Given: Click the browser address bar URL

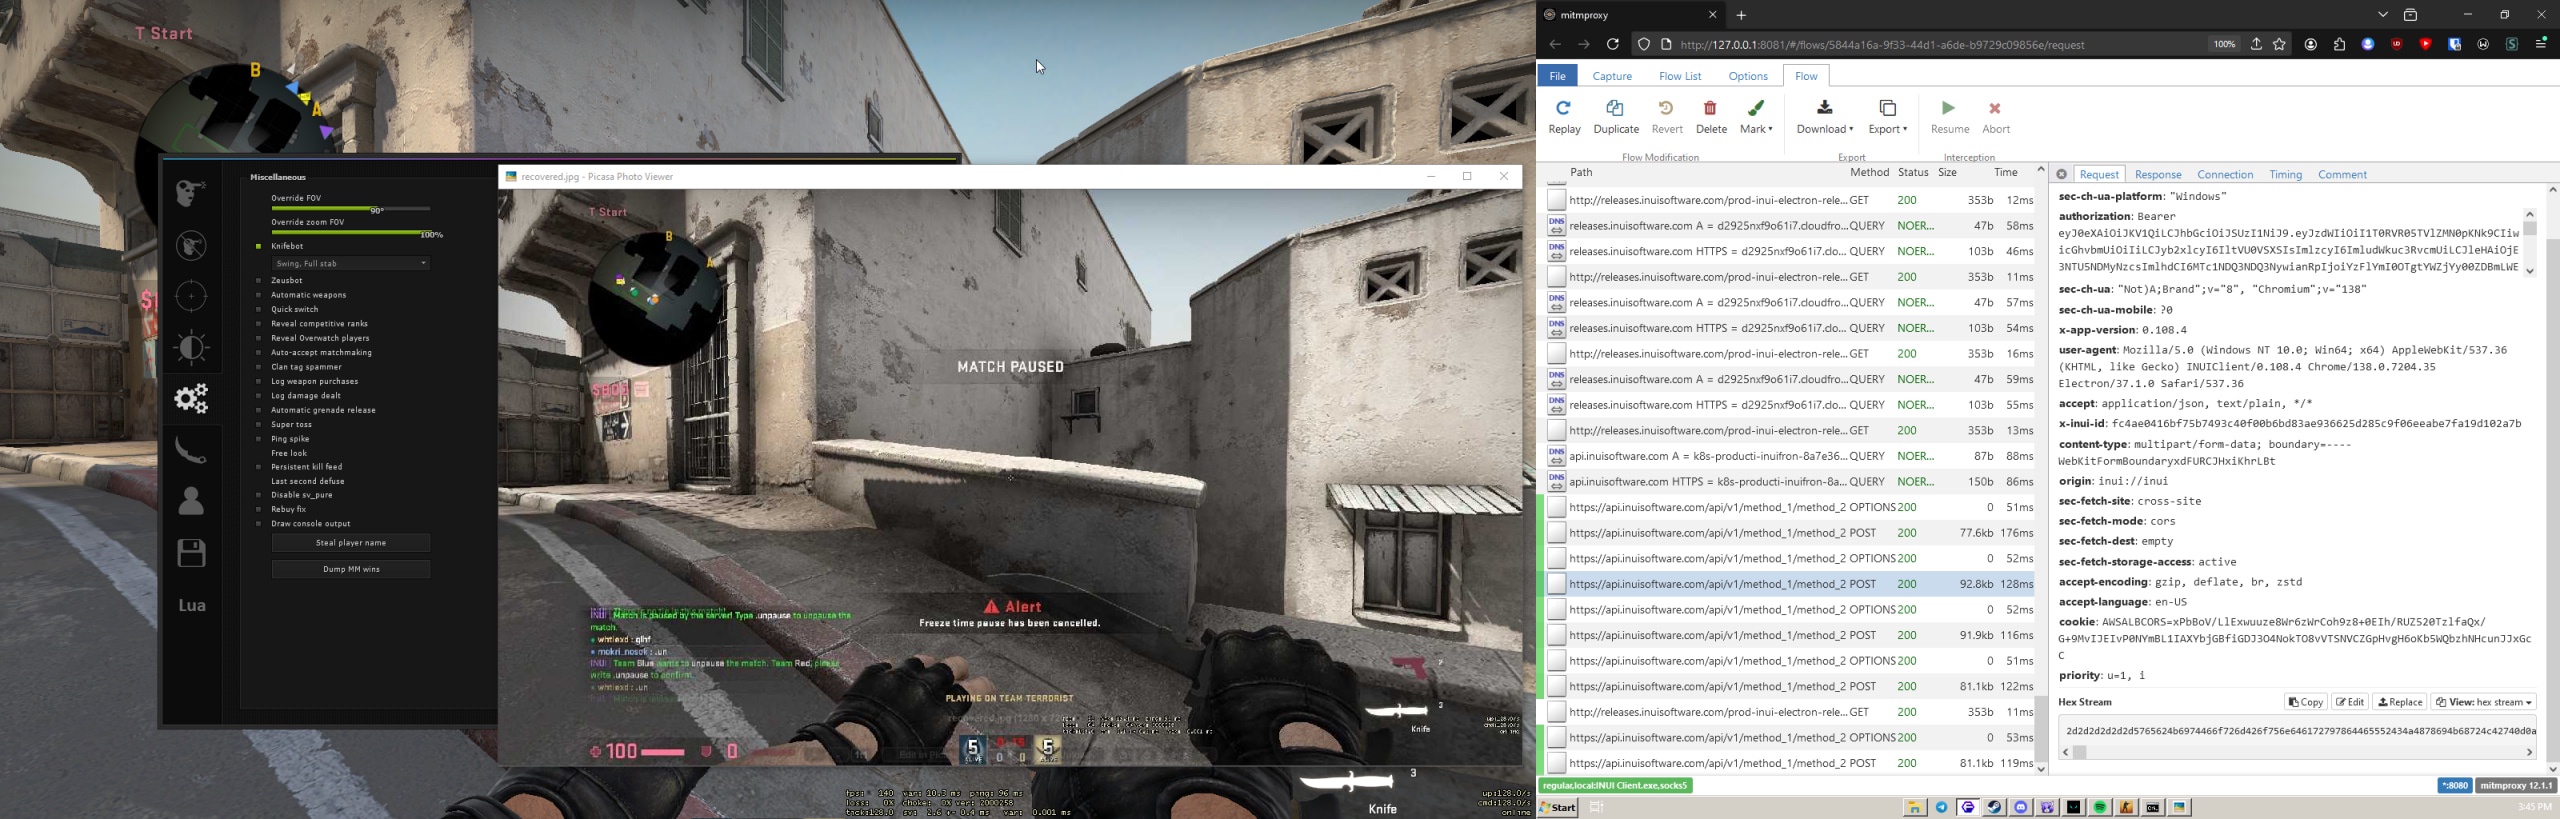Looking at the screenshot, I should click(x=1882, y=44).
